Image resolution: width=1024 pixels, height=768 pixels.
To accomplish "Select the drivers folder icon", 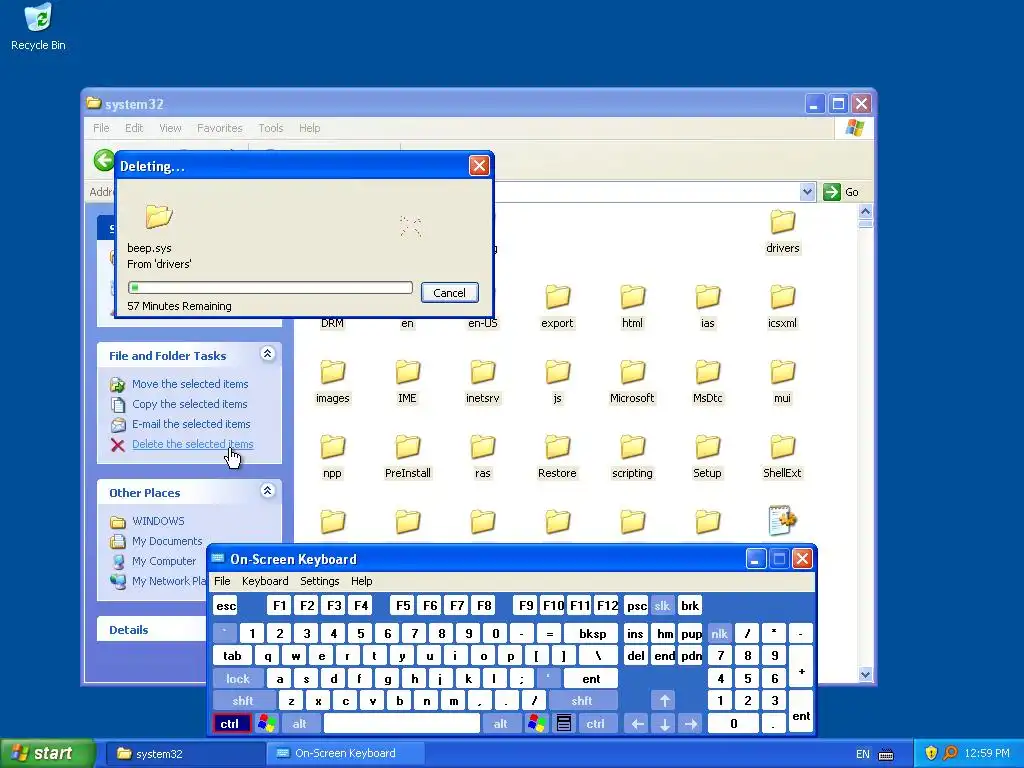I will [x=782, y=231].
